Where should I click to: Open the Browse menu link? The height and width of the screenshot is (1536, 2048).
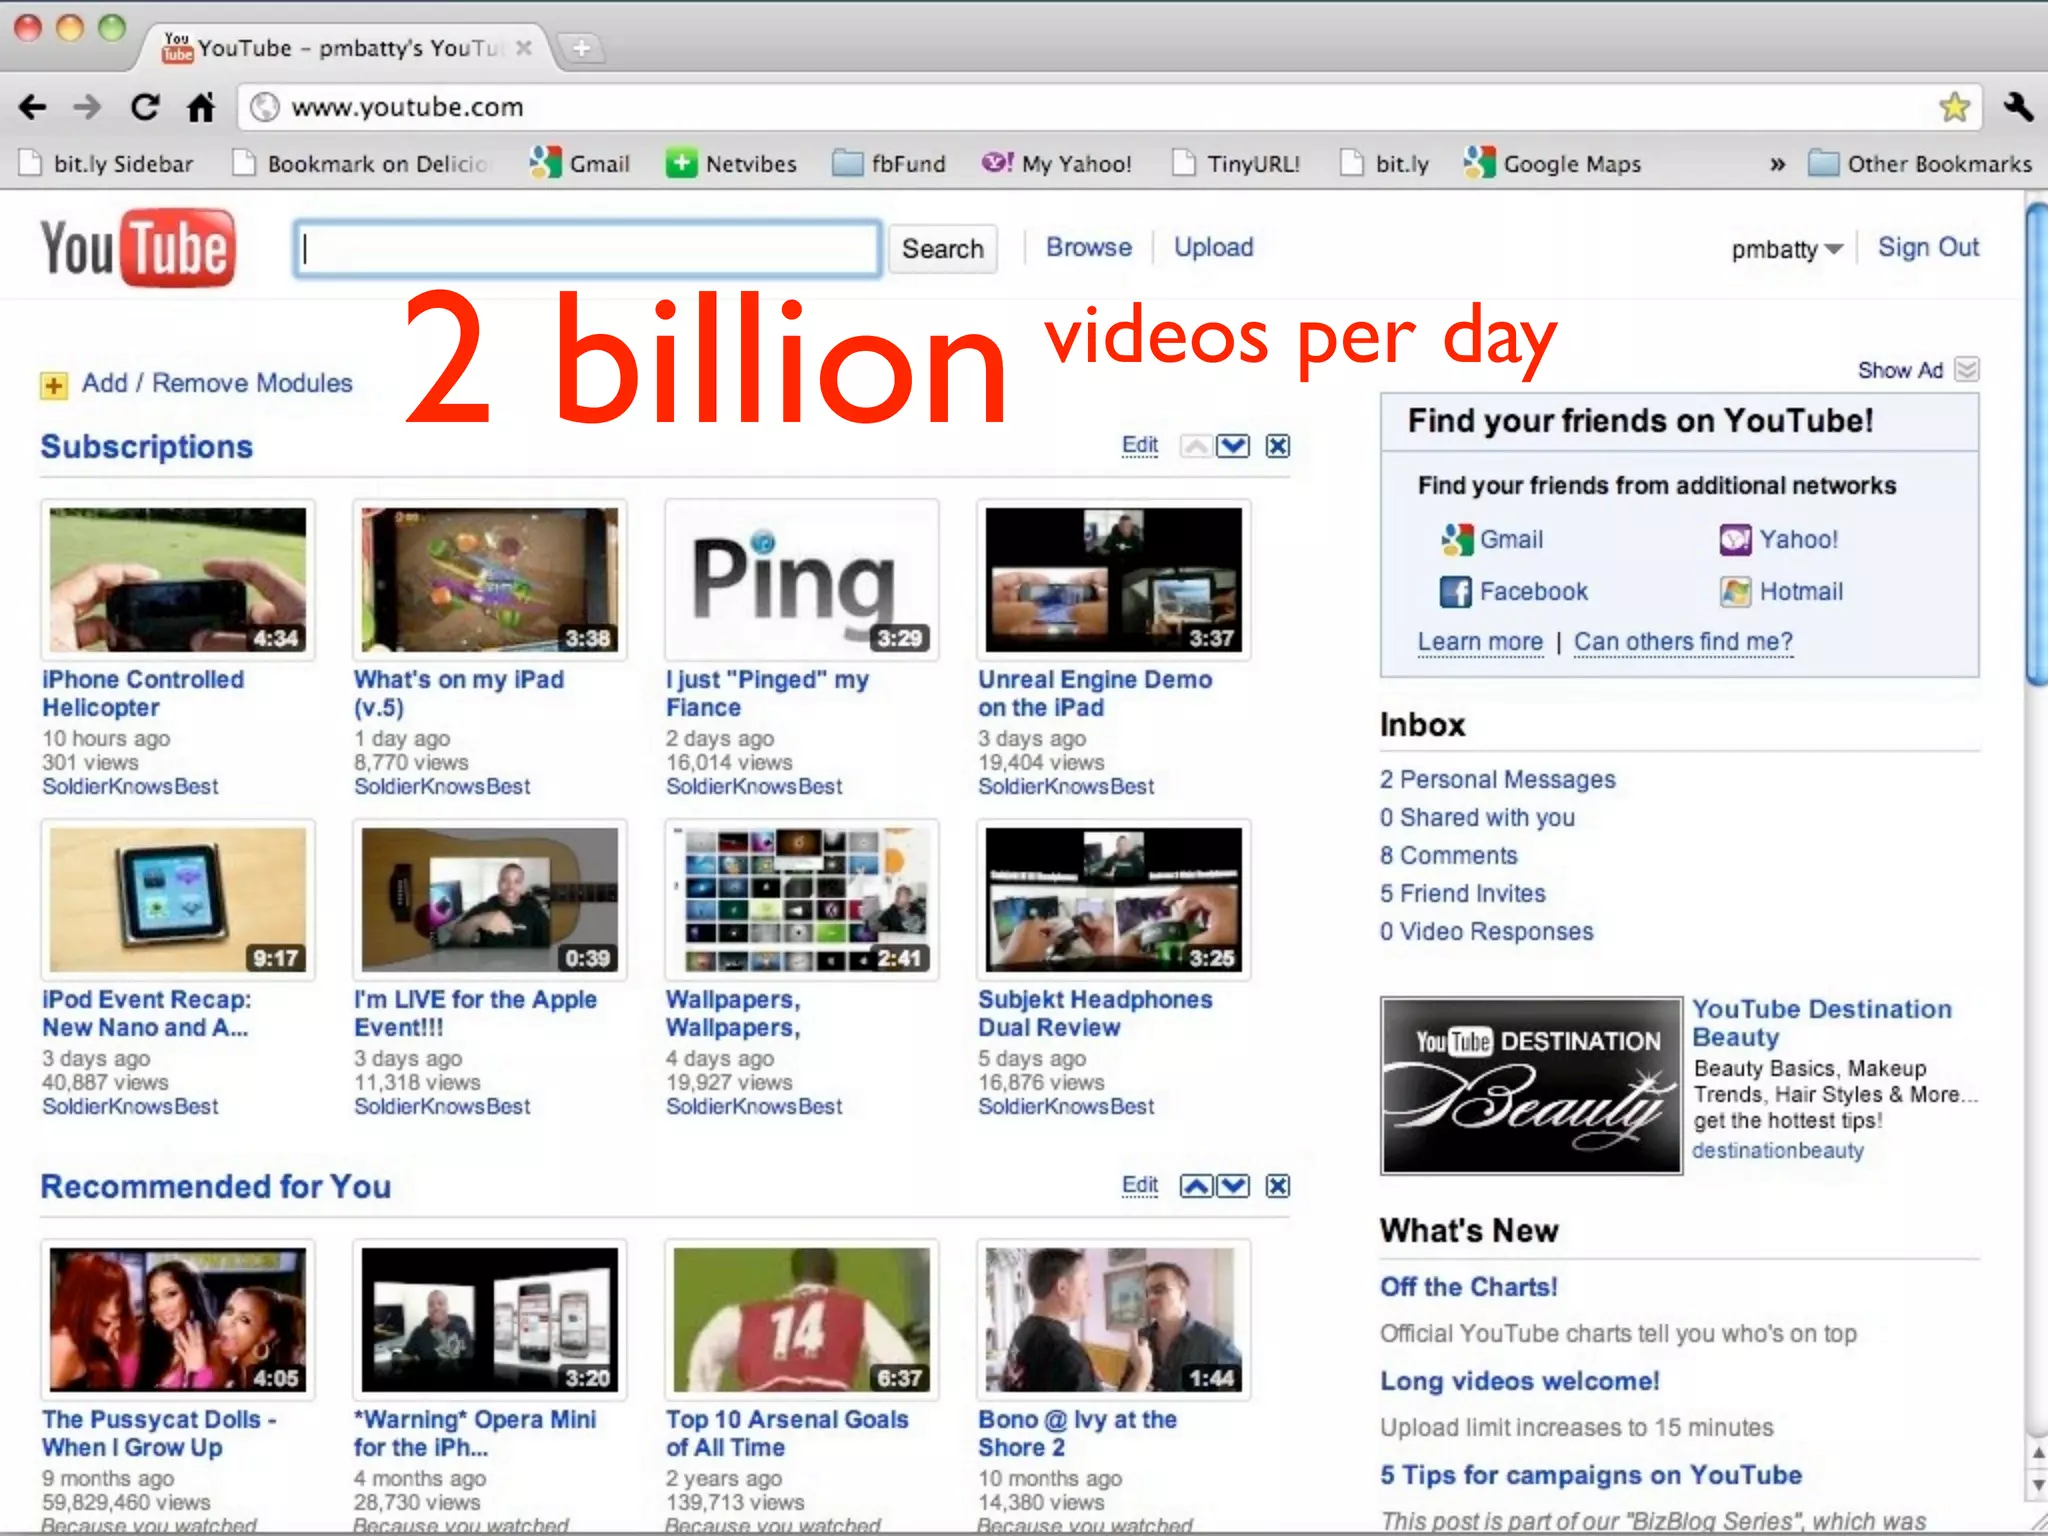click(1089, 247)
